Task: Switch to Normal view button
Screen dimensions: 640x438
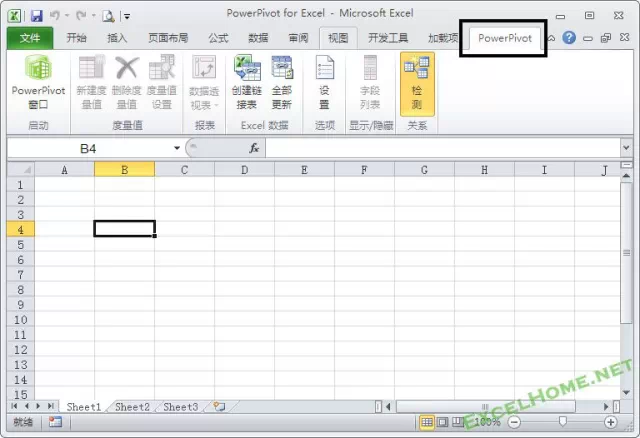Action: pyautogui.click(x=427, y=422)
